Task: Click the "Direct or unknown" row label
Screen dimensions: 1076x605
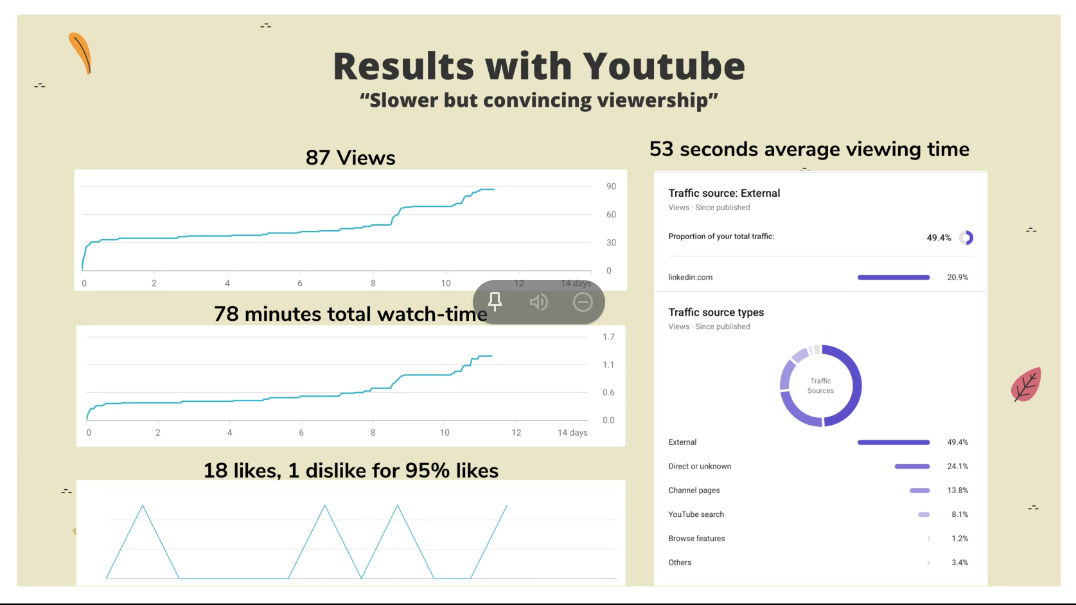Action: 700,466
